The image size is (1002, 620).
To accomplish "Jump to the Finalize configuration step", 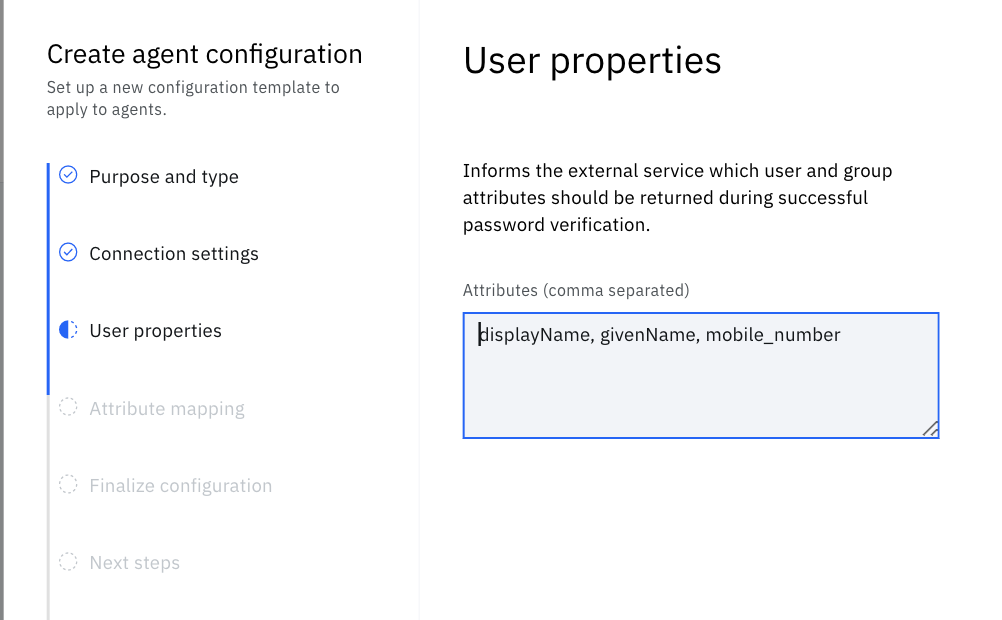I will [x=181, y=486].
